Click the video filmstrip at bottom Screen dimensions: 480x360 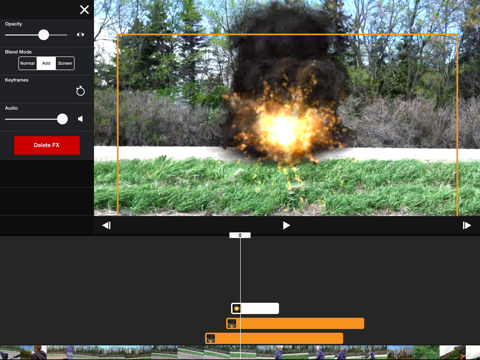[240, 352]
